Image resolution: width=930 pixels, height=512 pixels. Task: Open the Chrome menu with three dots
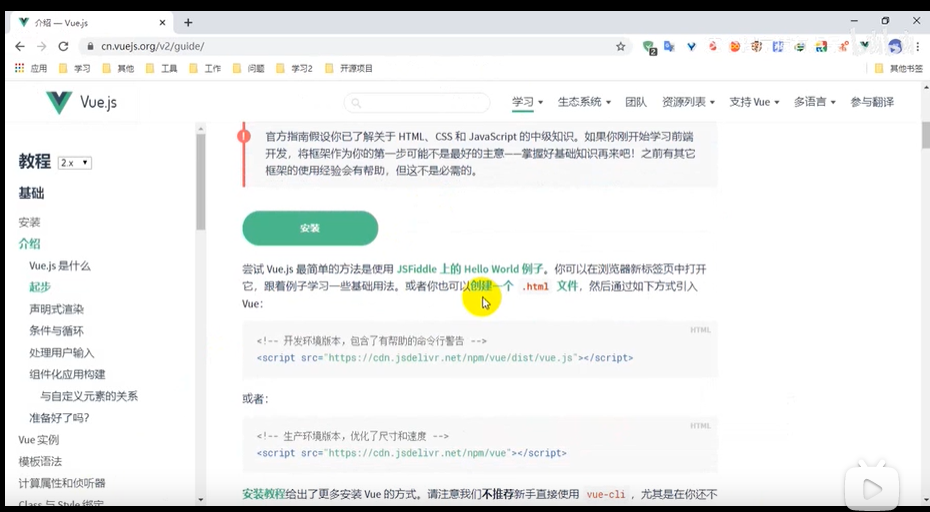click(x=917, y=46)
